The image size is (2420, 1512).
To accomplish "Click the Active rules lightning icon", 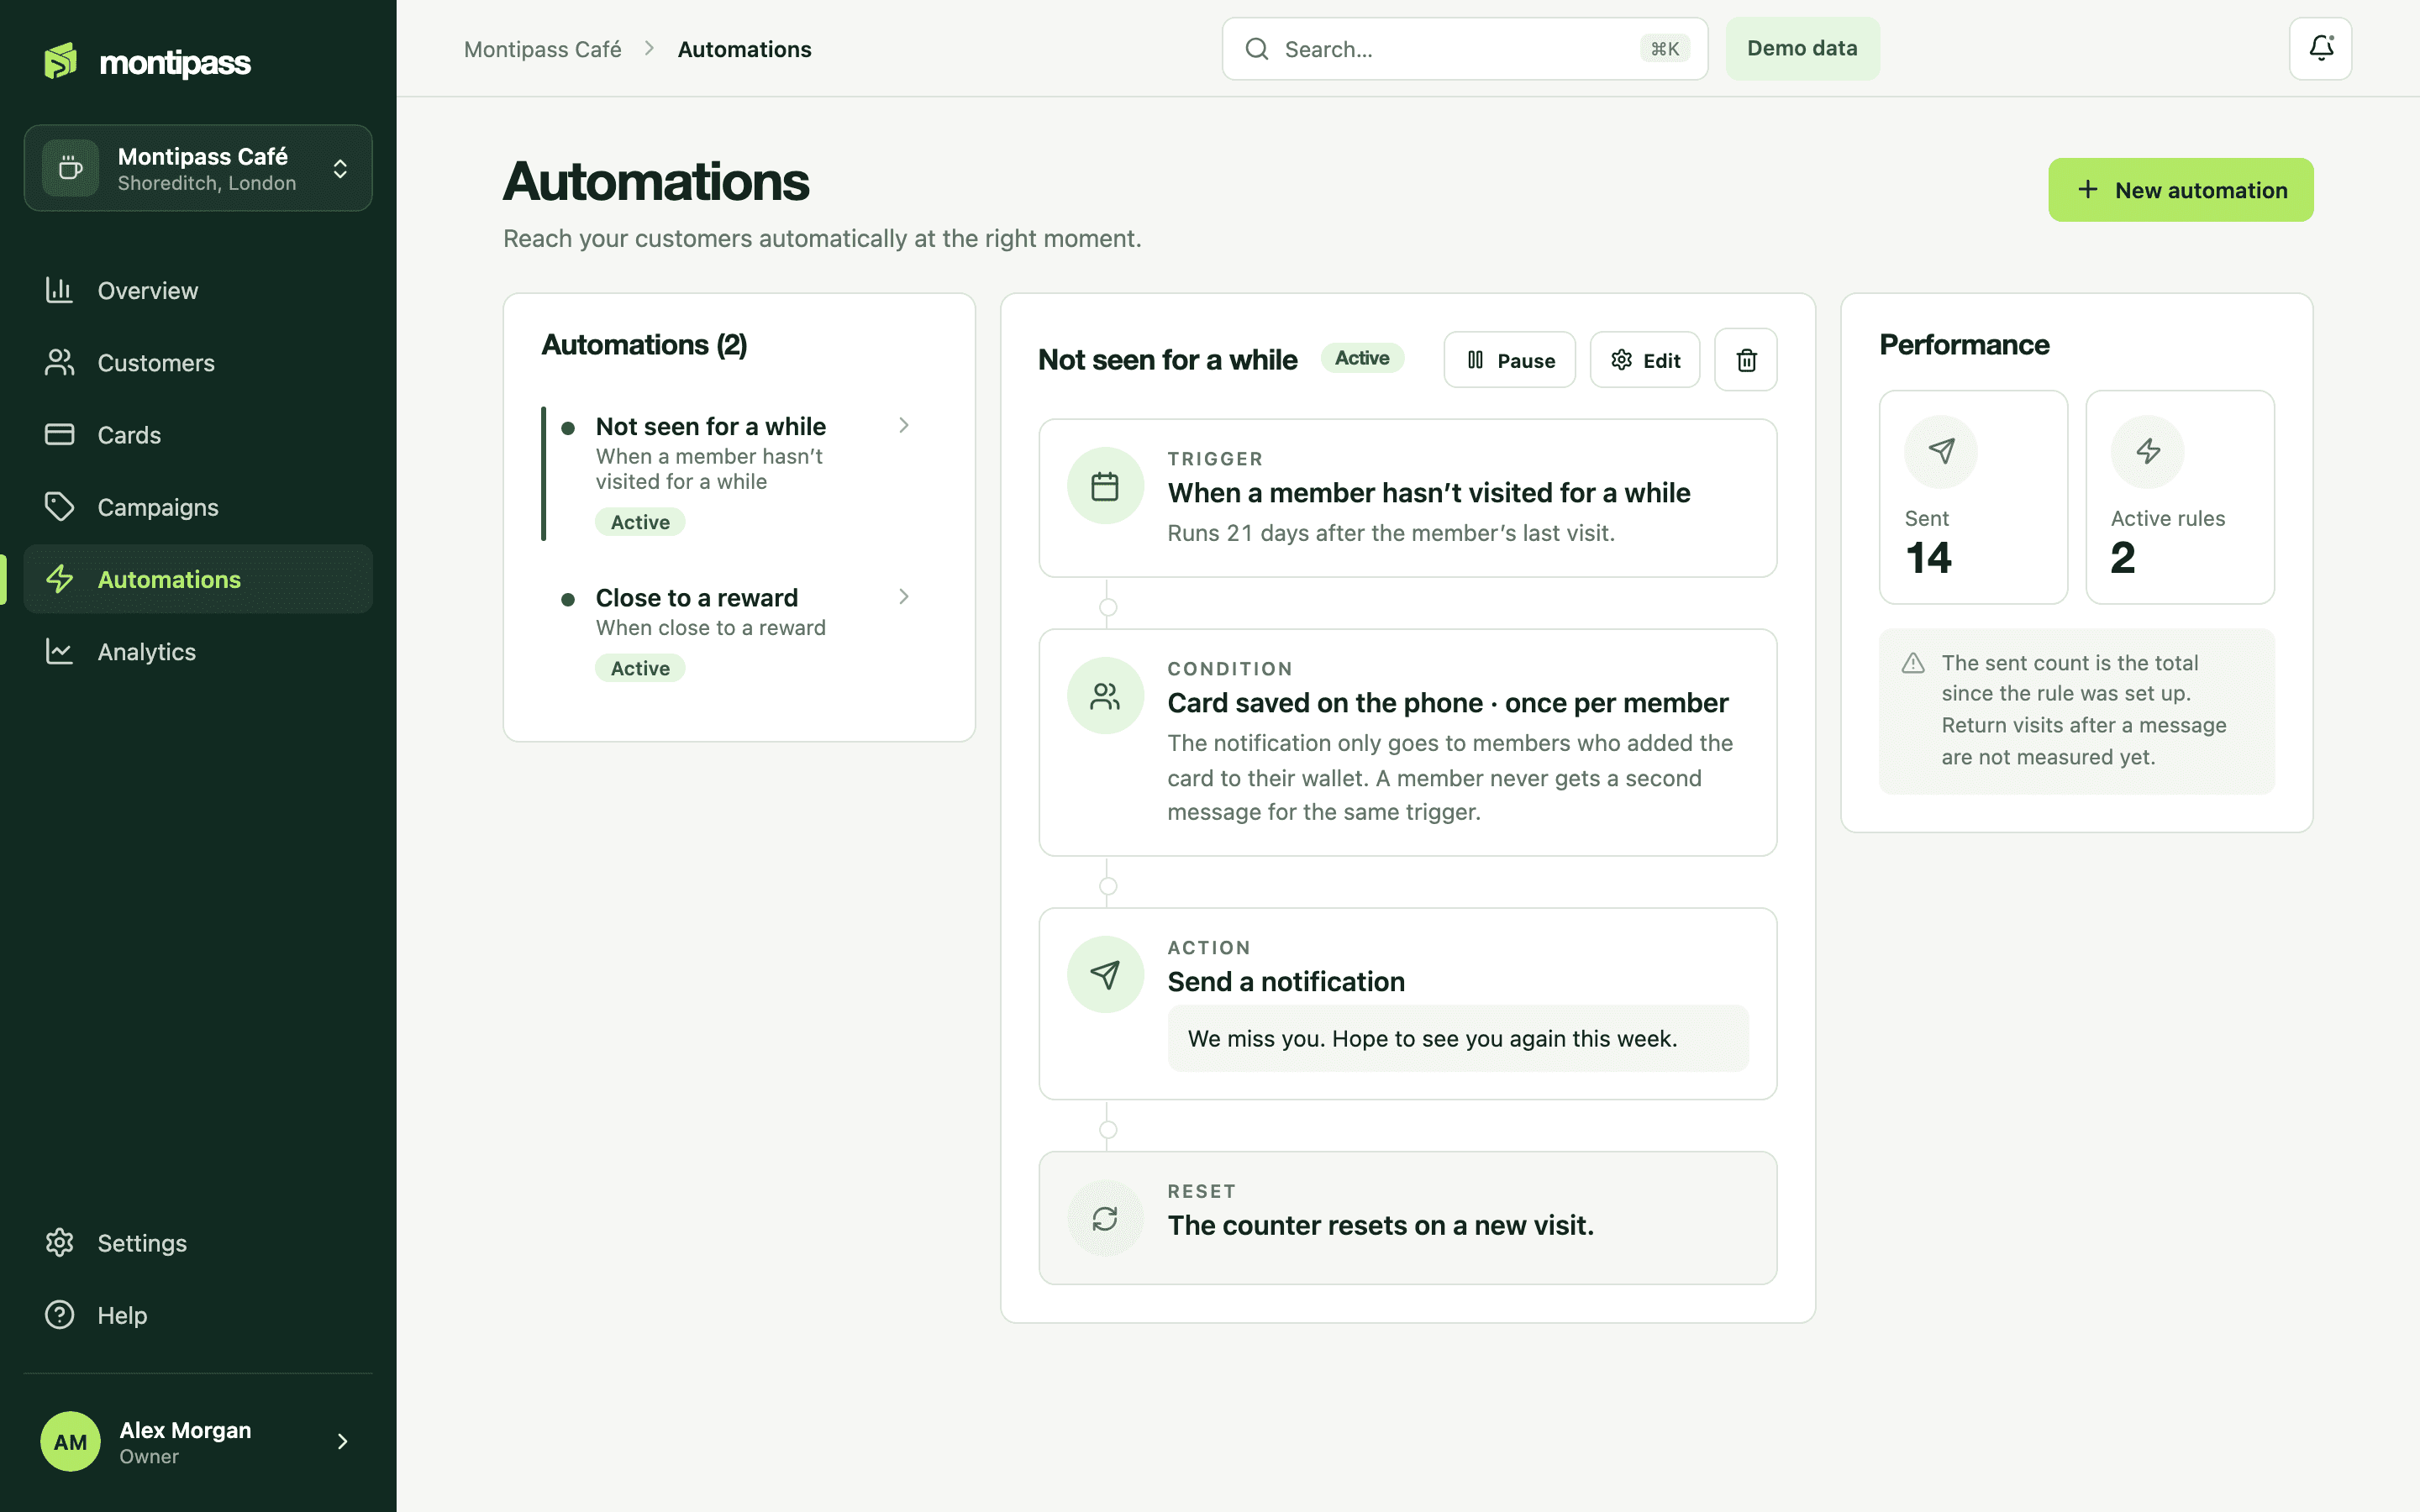I will pos(2148,452).
